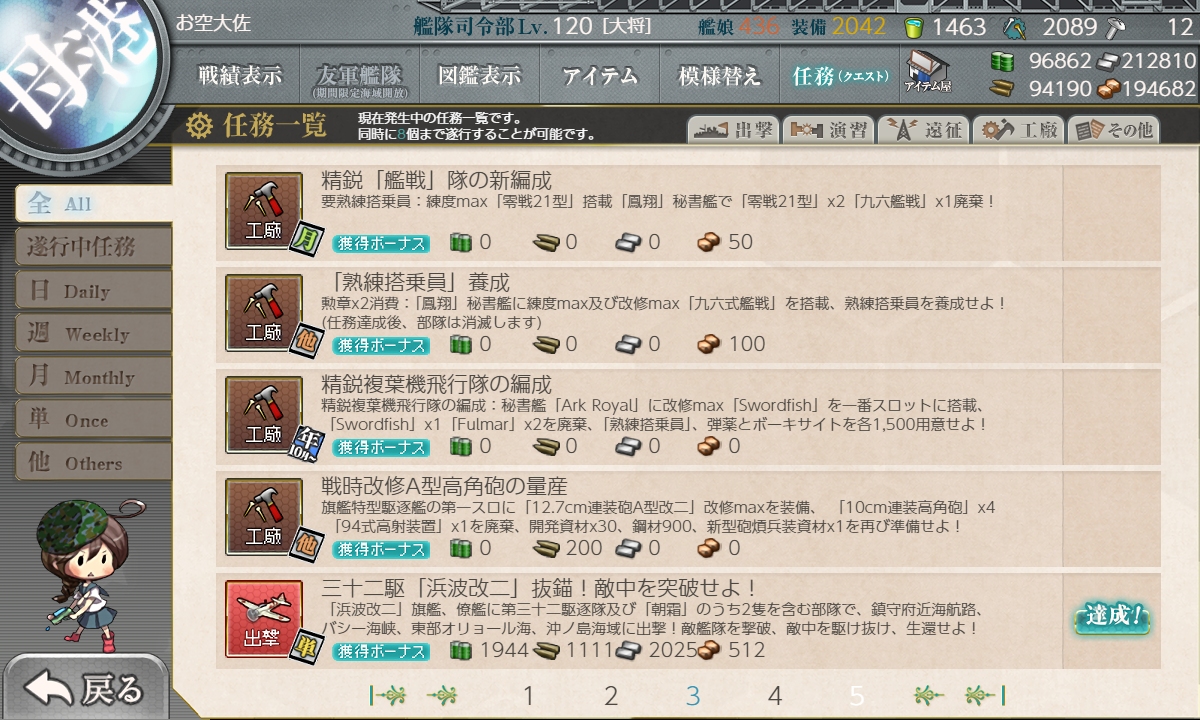
Task: Go back with the 戻る button
Action: pyautogui.click(x=85, y=689)
